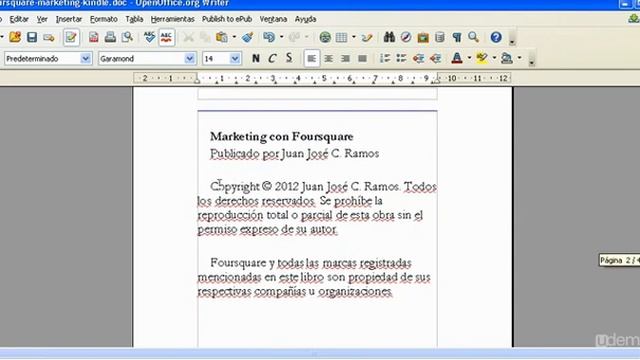640x360 pixels.
Task: Toggle bulleted list
Action: pos(401,58)
